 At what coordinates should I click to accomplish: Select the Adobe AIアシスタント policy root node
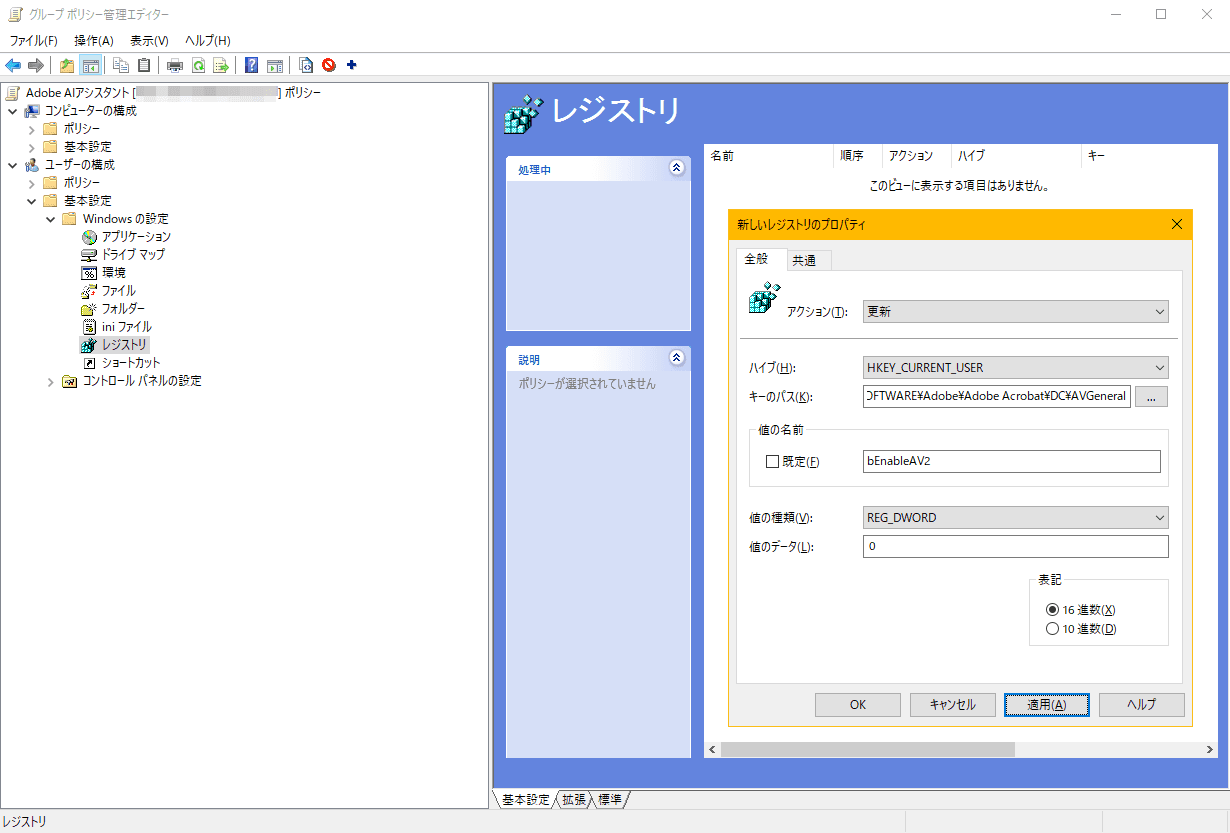pos(173,92)
